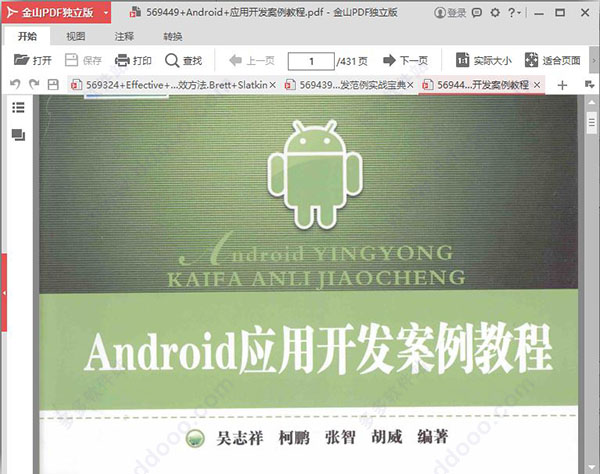Click 适合页面 fit page button
Viewport: 600px width, 474px height.
[552, 60]
